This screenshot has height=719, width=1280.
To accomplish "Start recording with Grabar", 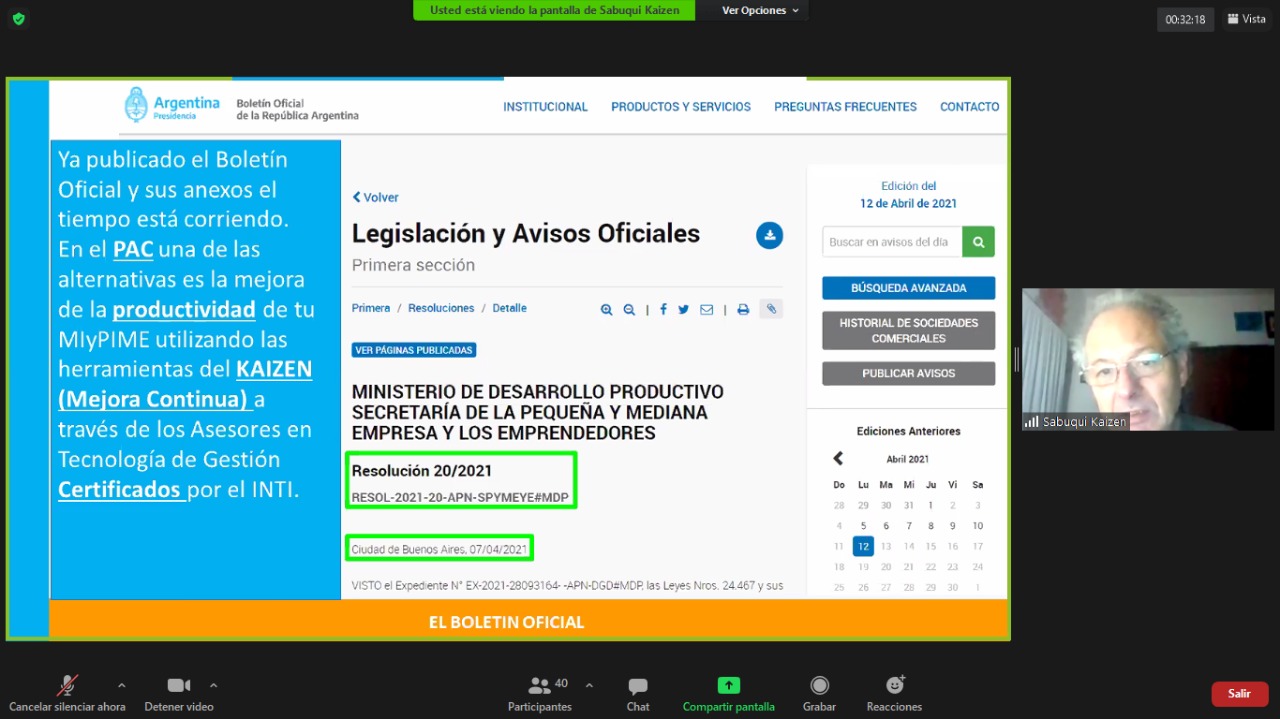I will [819, 694].
